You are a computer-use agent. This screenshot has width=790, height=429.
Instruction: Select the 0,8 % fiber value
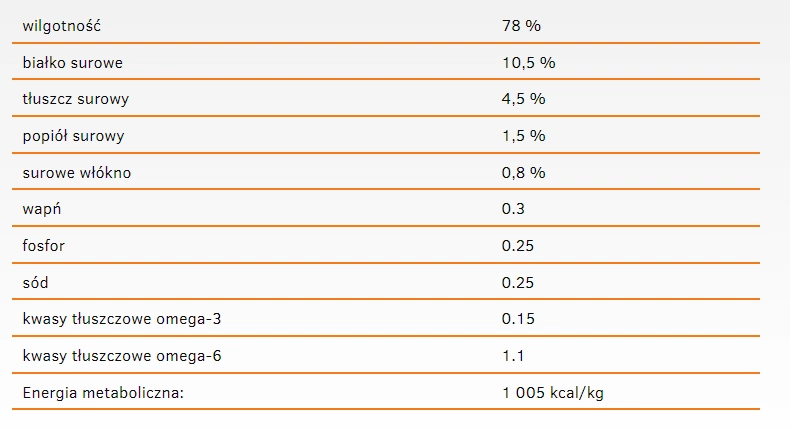coord(524,172)
